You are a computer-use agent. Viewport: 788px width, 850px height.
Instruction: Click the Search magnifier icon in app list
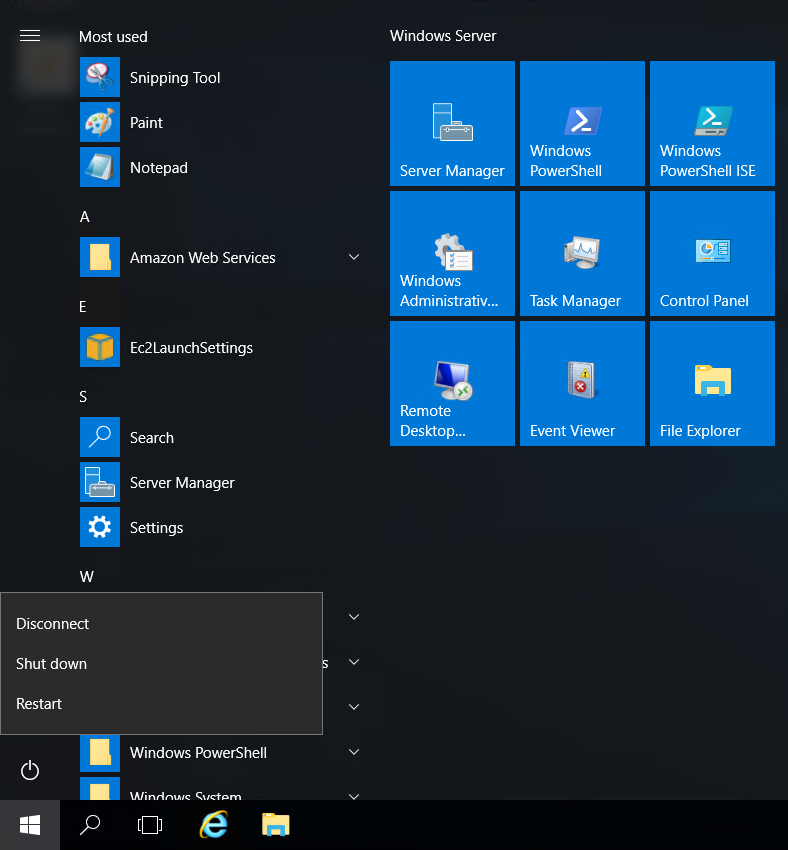100,437
